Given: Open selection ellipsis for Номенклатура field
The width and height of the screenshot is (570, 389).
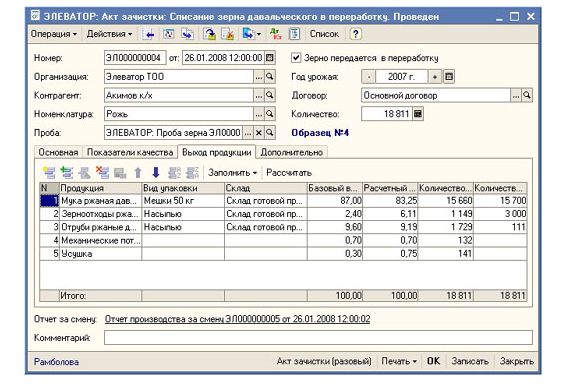Looking at the screenshot, I should point(258,114).
